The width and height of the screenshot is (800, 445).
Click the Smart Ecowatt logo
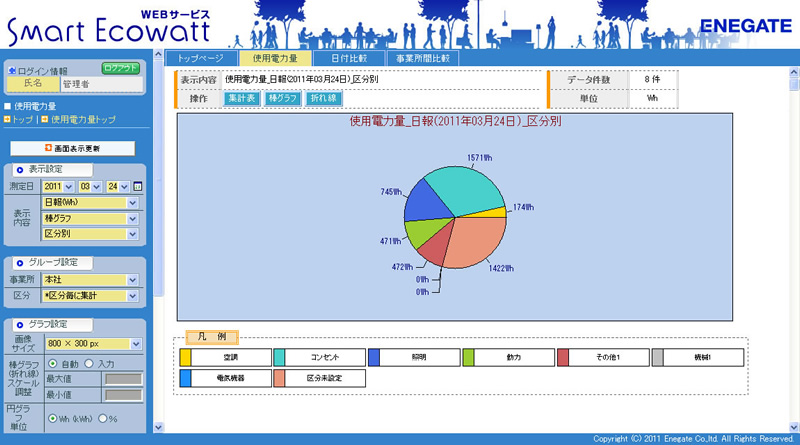coord(109,29)
